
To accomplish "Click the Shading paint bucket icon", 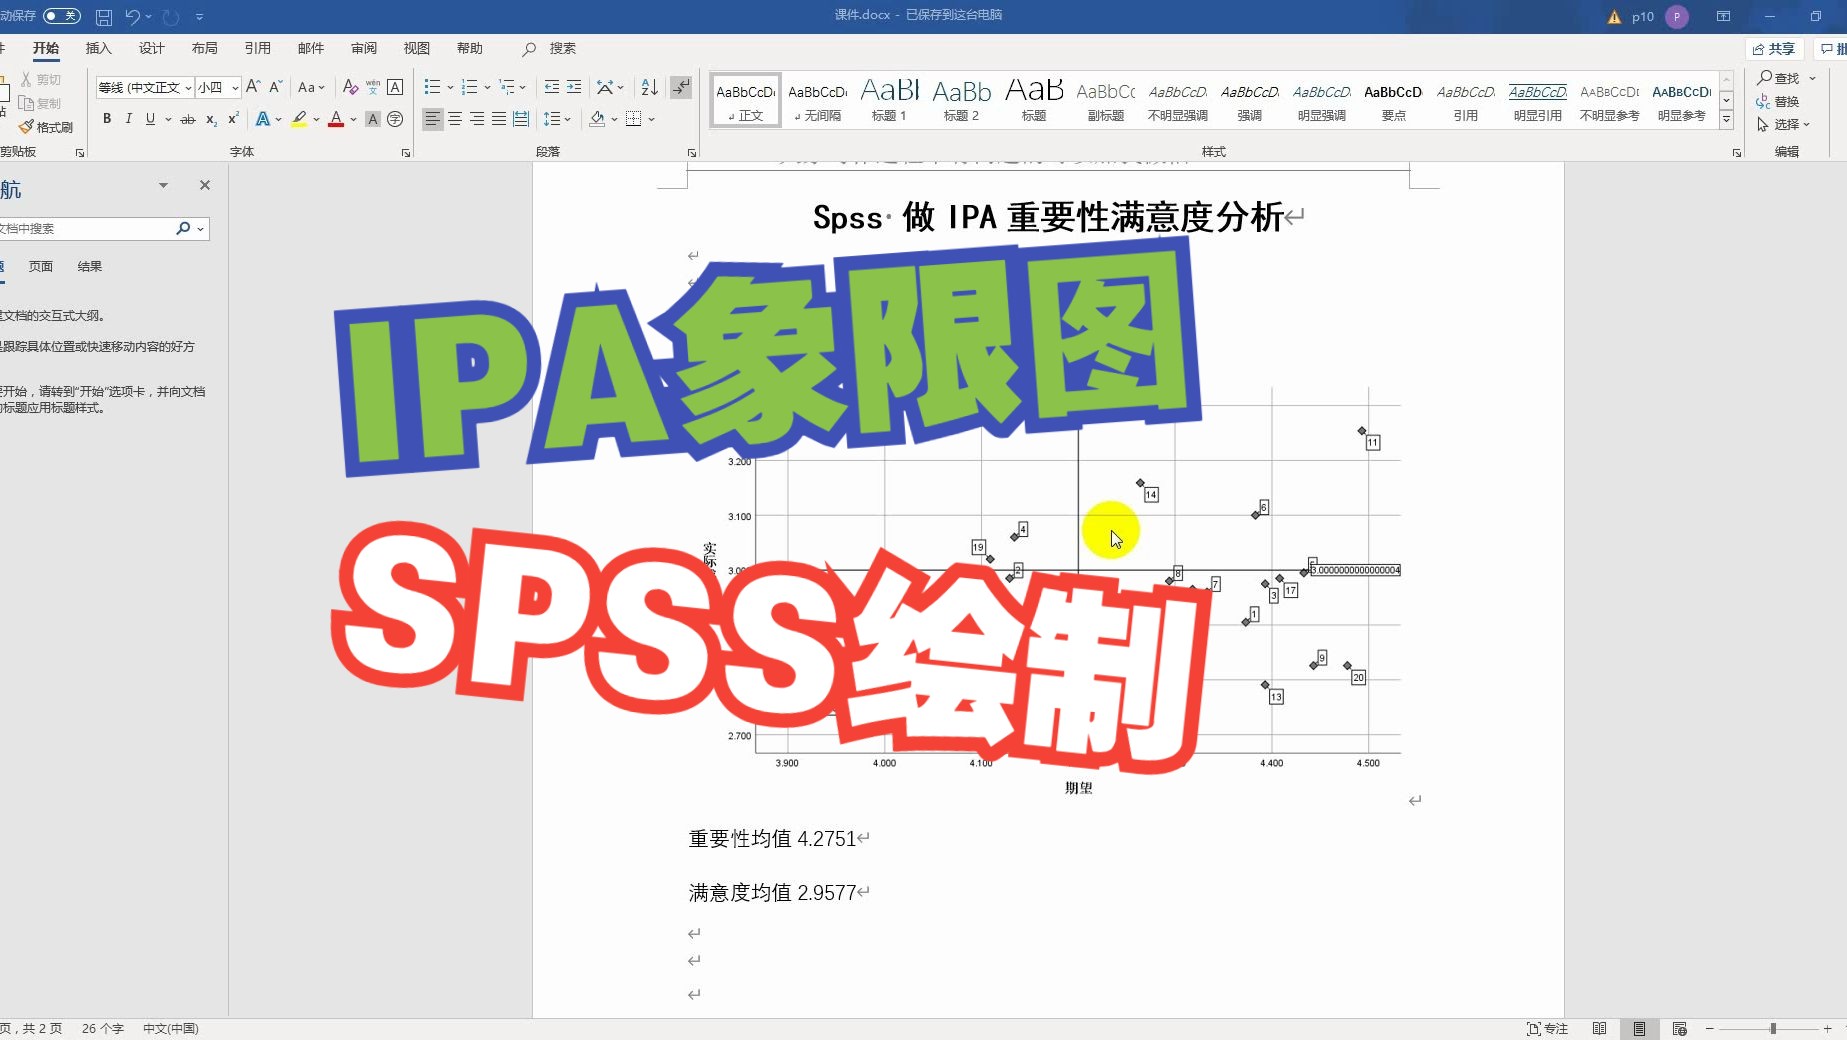I will pos(597,119).
